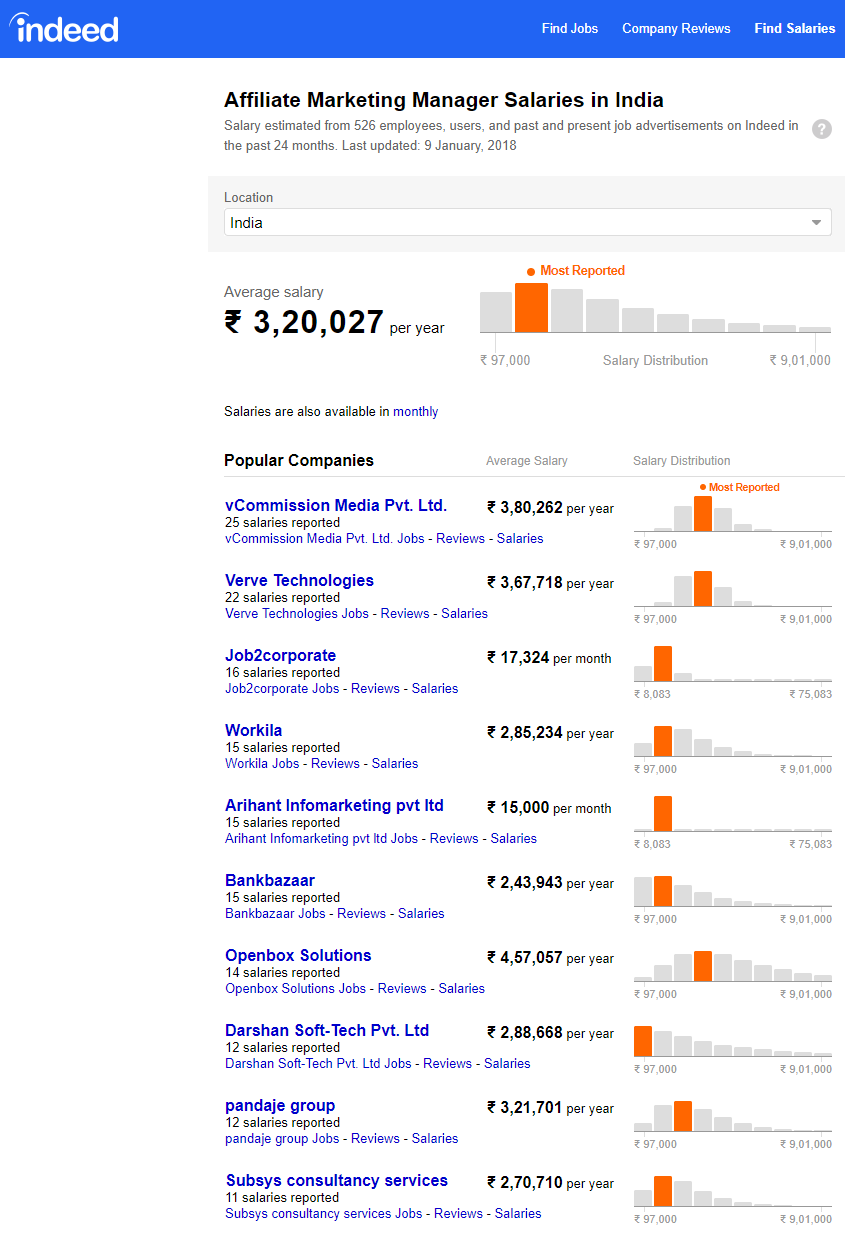Open Arihant Infomarketing Reviews link

tap(454, 838)
